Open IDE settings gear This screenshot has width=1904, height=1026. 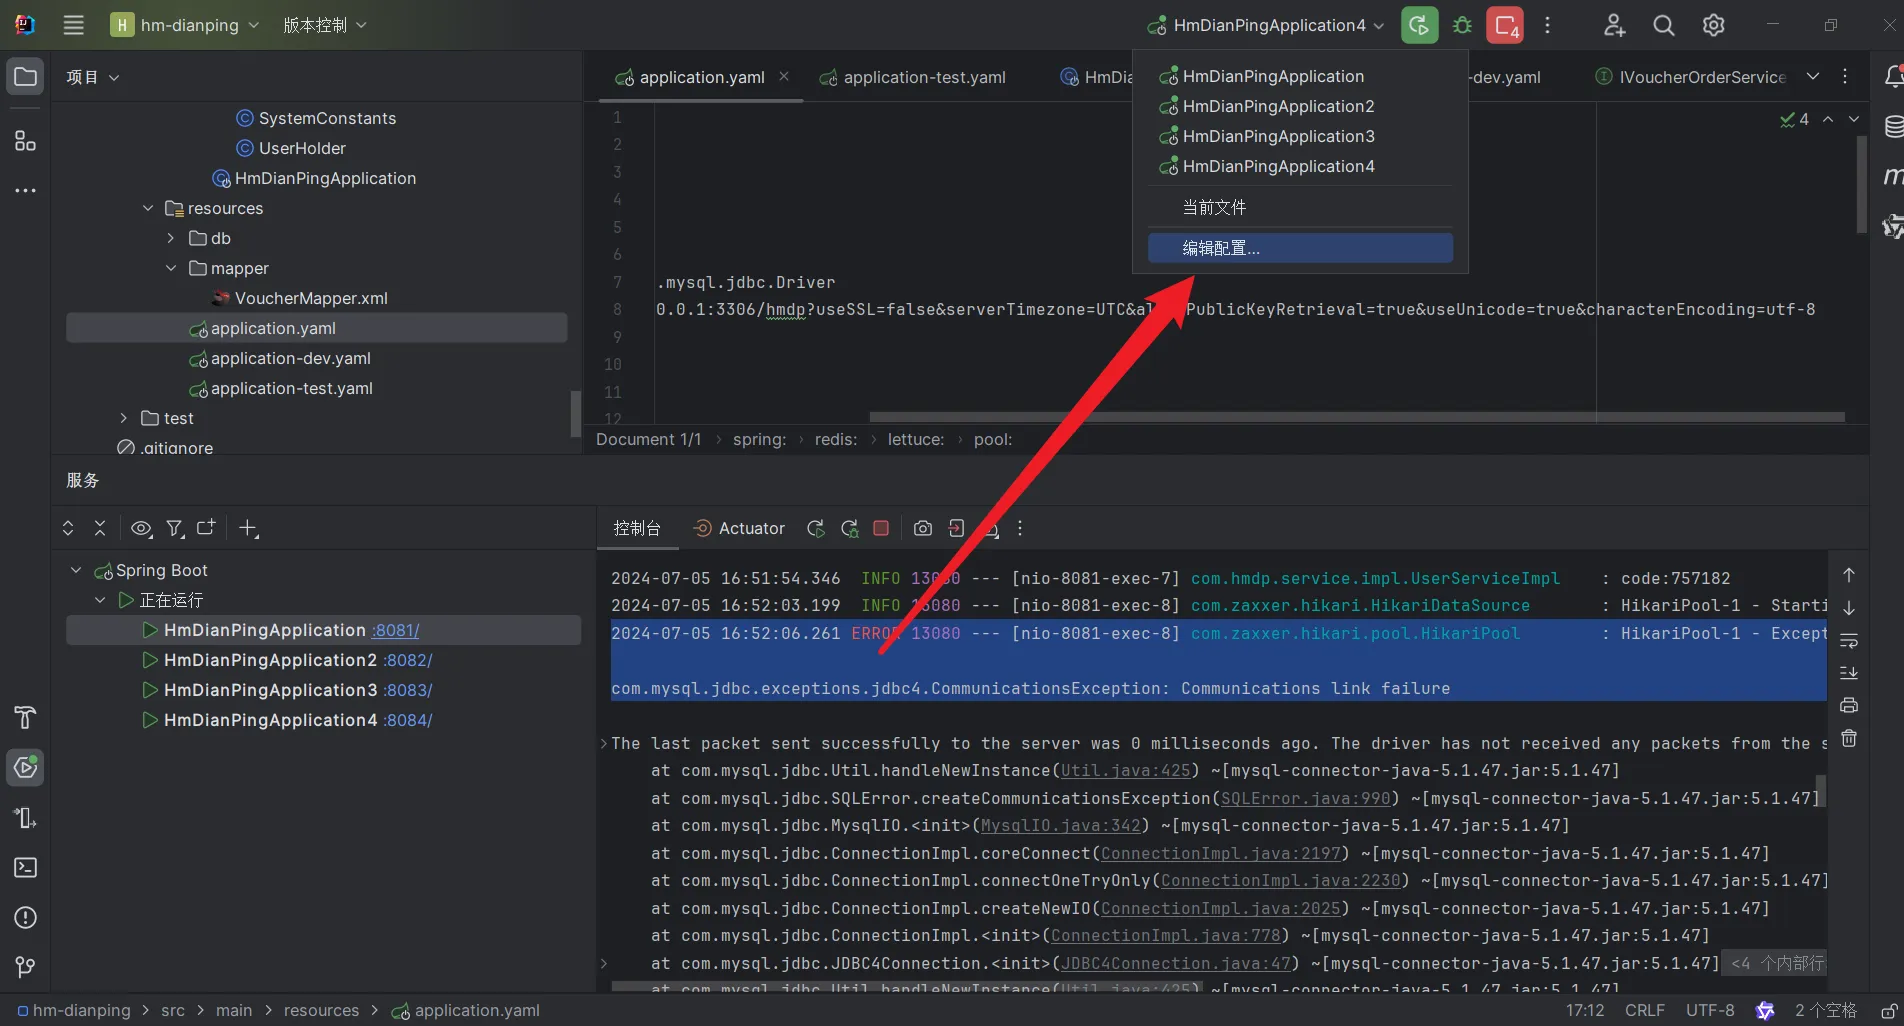coord(1713,25)
